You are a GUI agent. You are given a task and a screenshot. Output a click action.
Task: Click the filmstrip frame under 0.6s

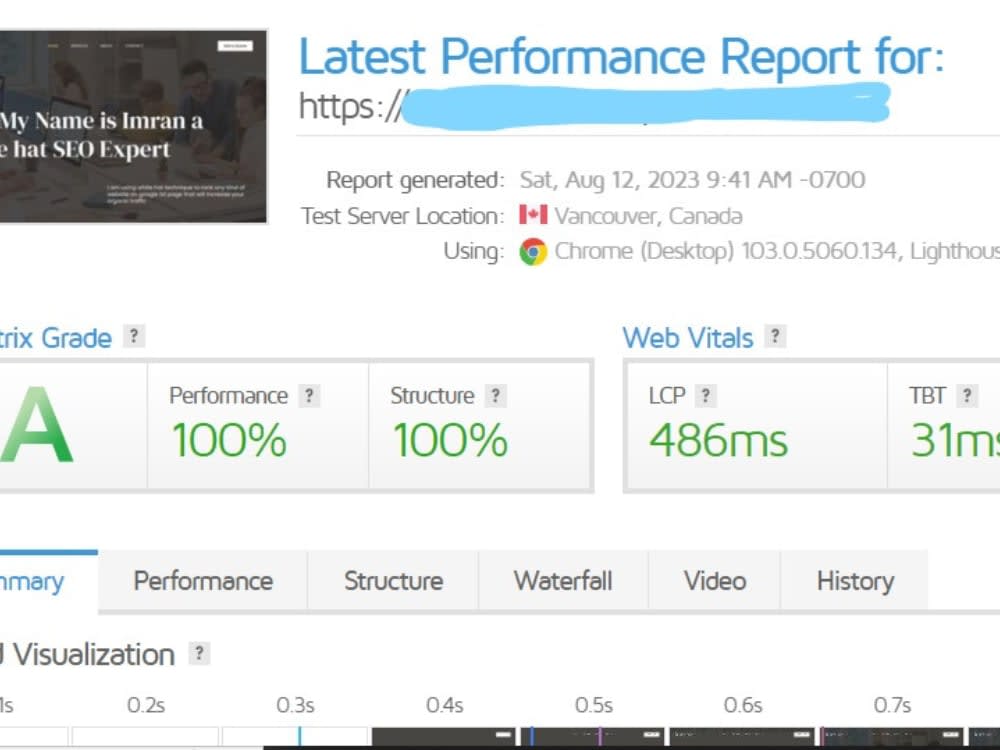pos(742,736)
